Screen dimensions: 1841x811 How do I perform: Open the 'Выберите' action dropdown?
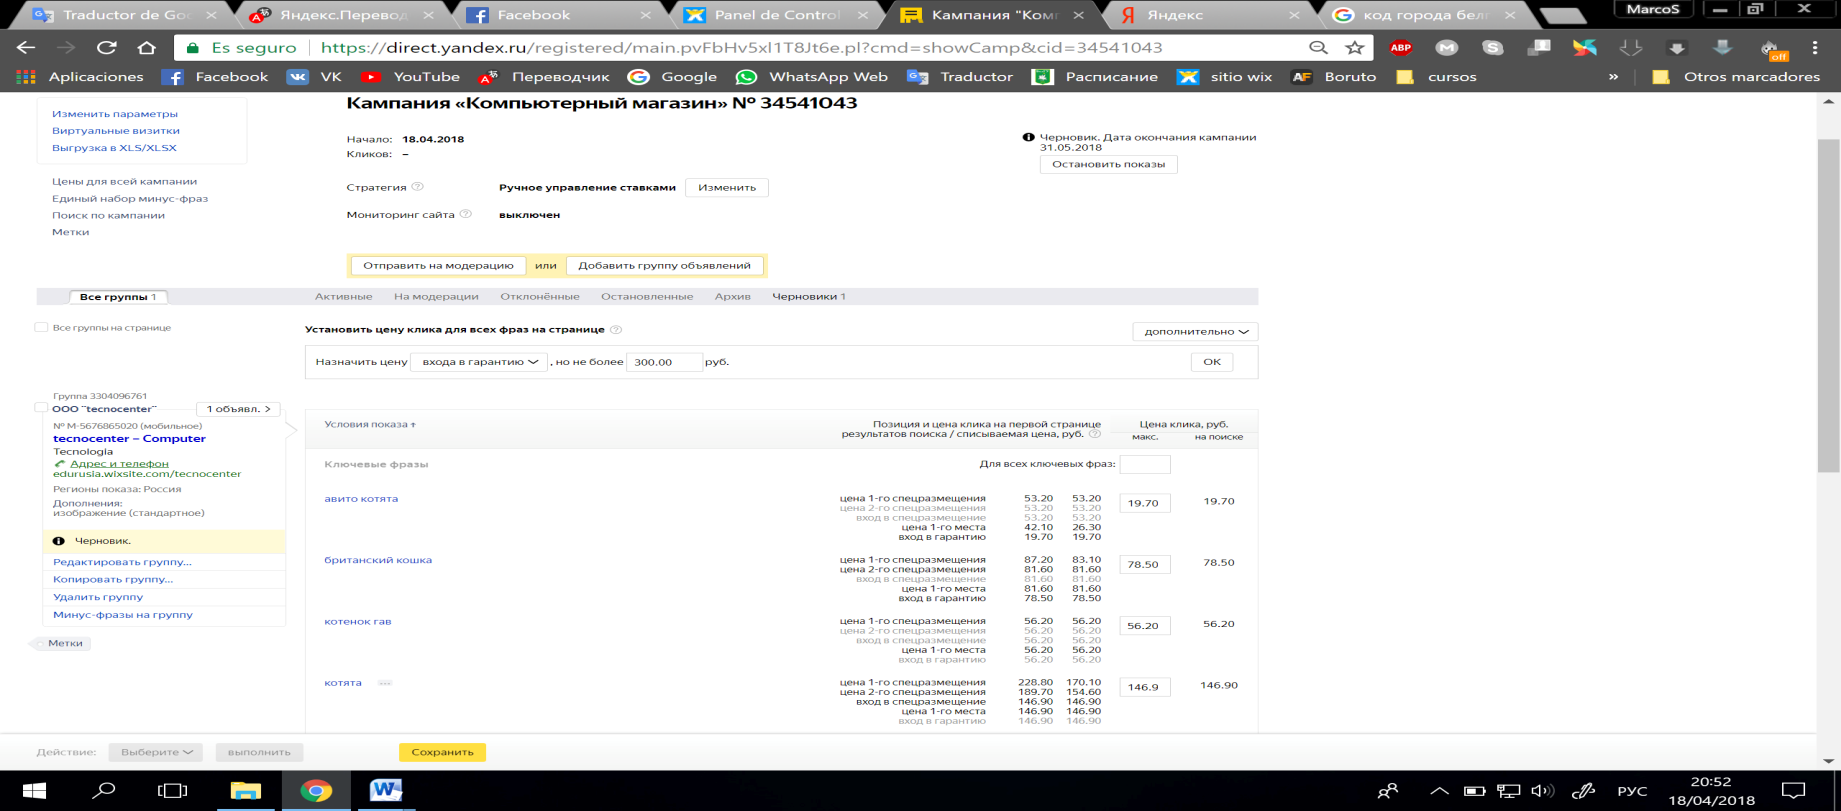(156, 752)
